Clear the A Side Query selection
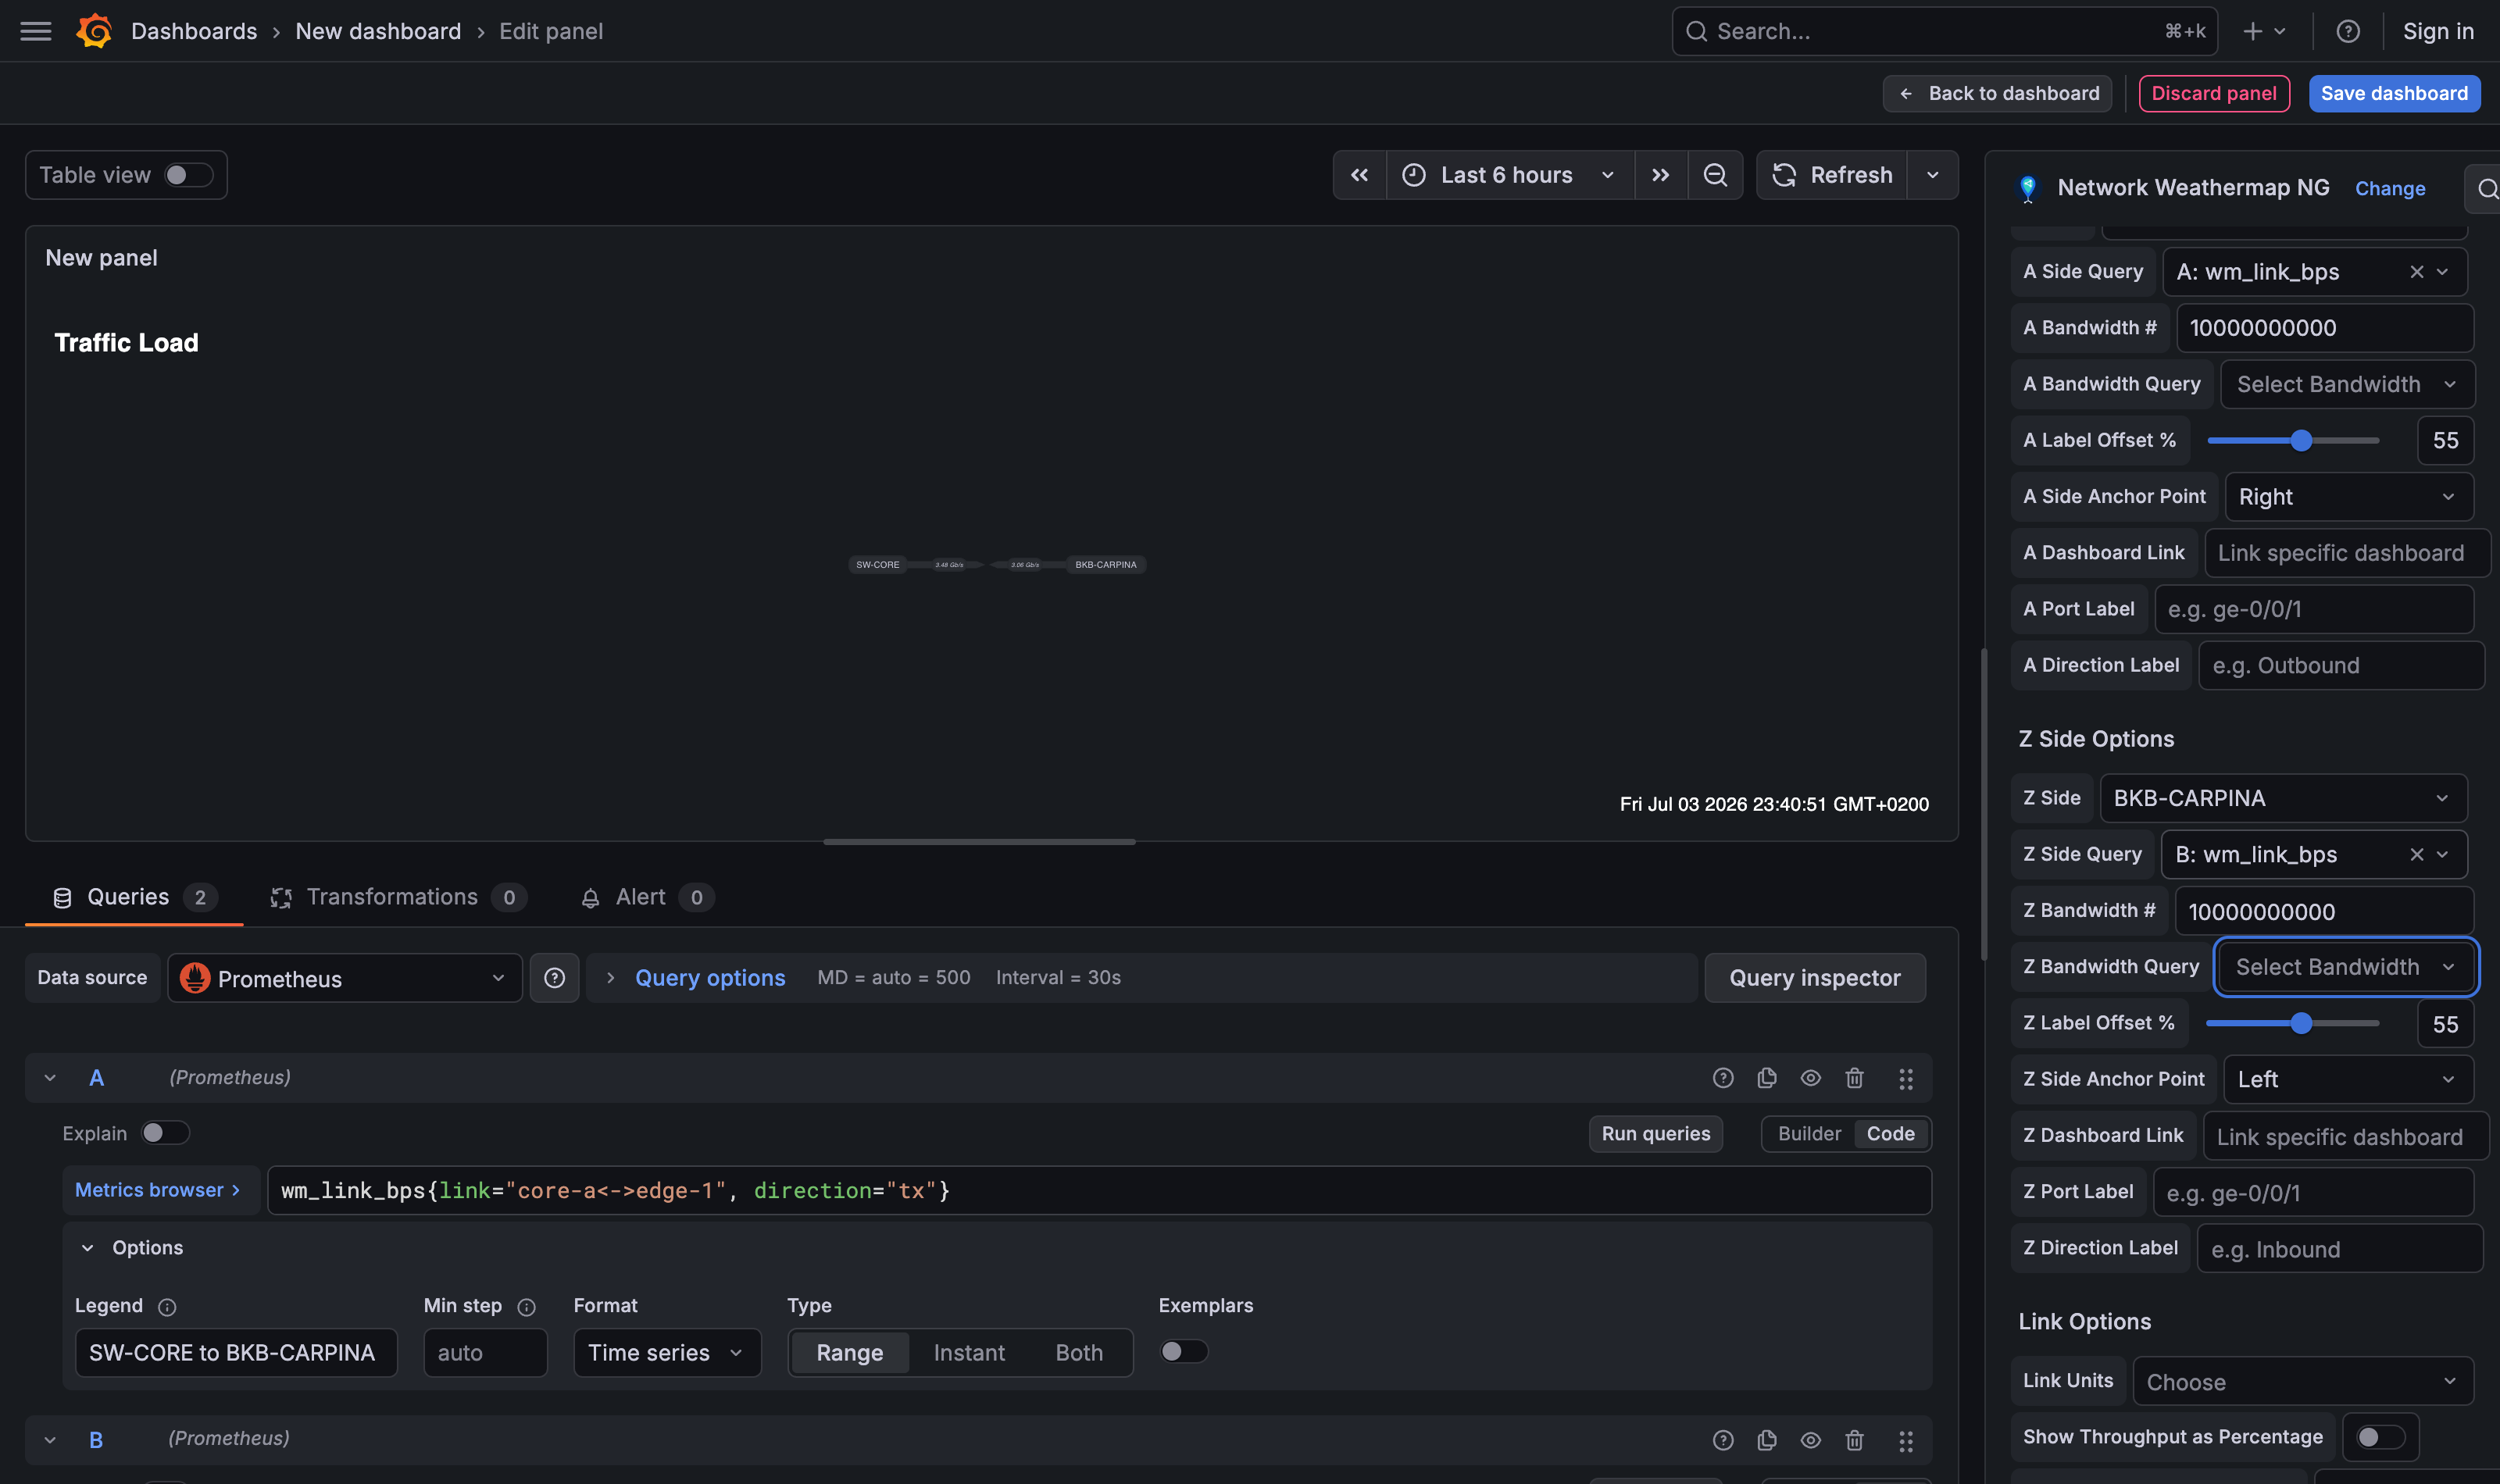 coord(2416,272)
